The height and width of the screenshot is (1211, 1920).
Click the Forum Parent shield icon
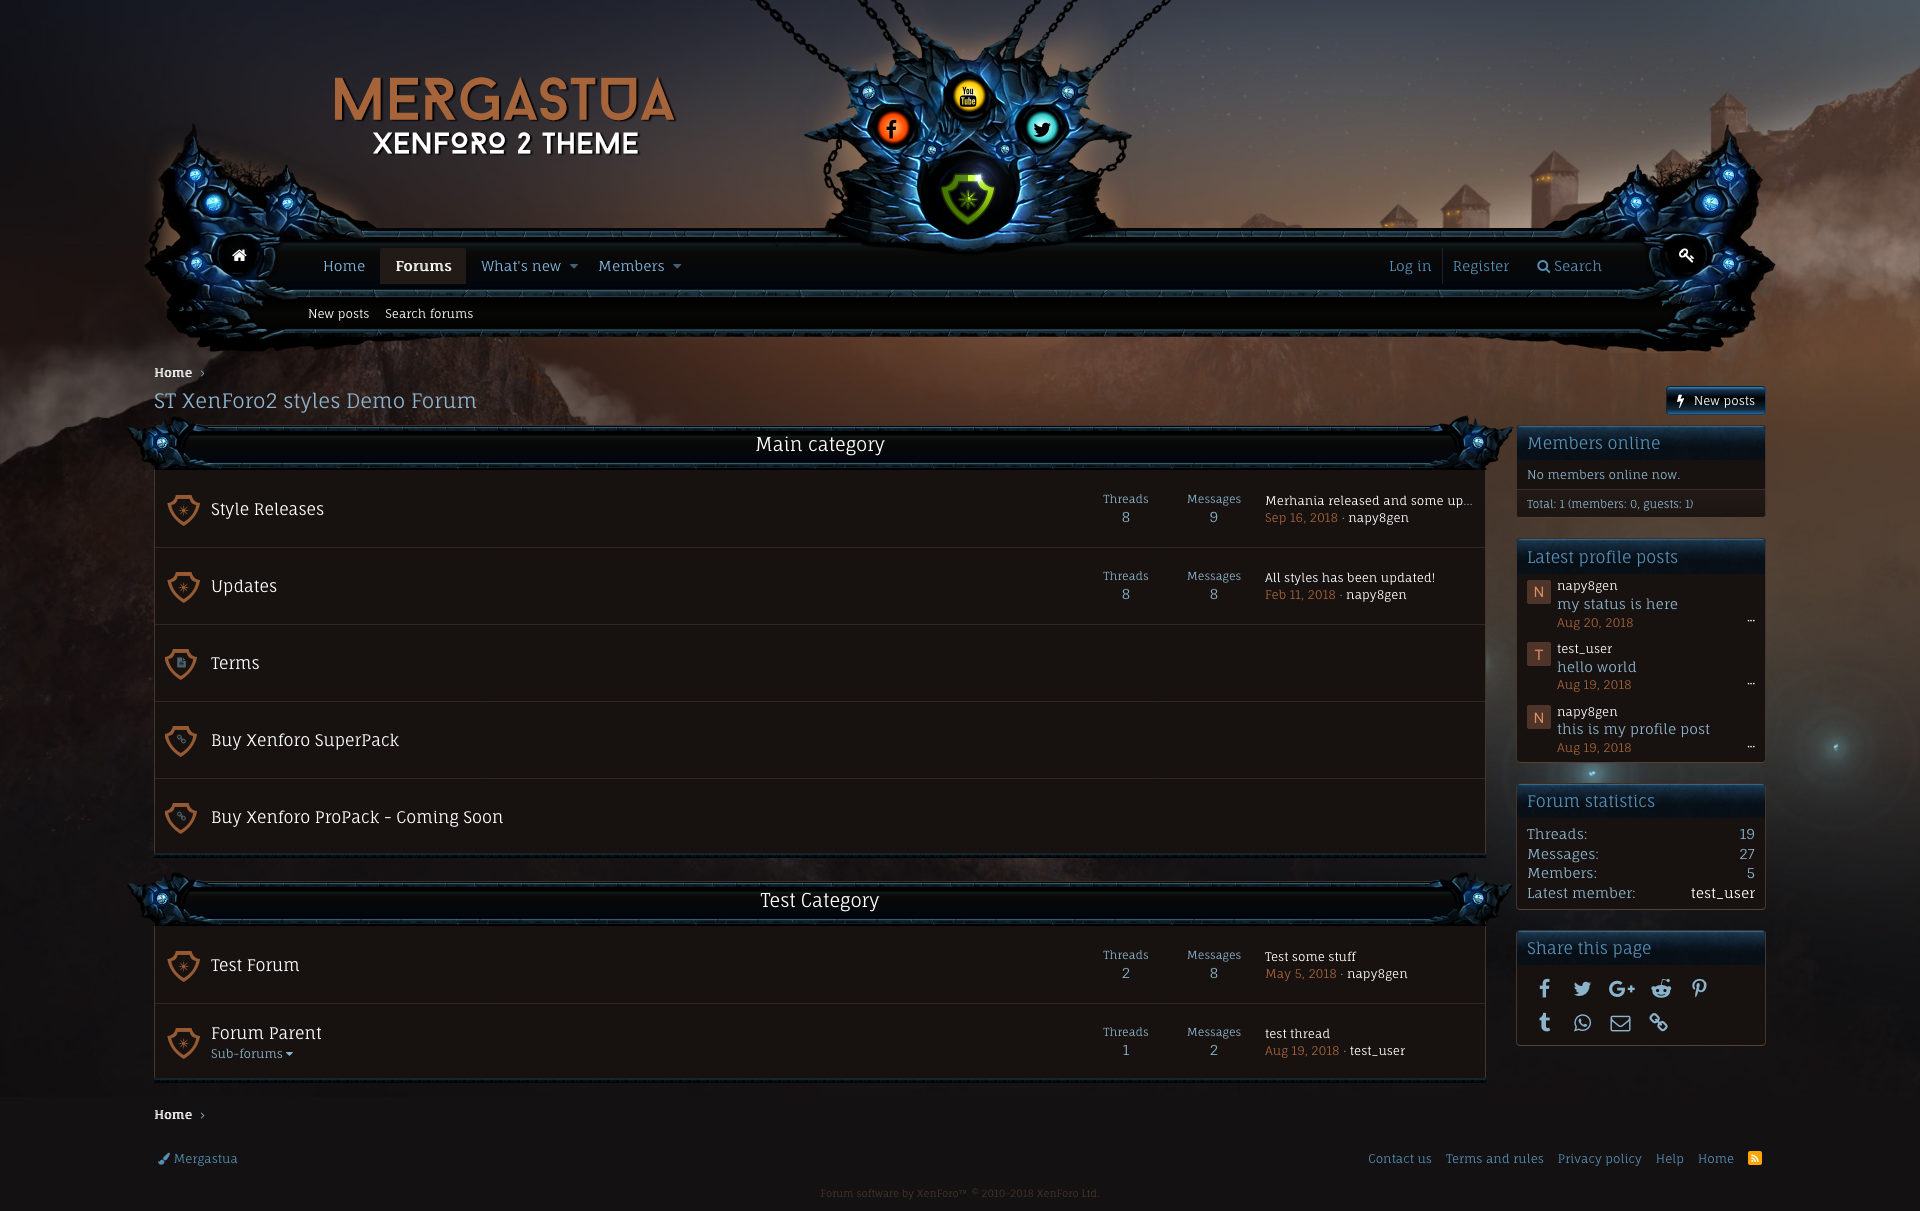pyautogui.click(x=183, y=1042)
